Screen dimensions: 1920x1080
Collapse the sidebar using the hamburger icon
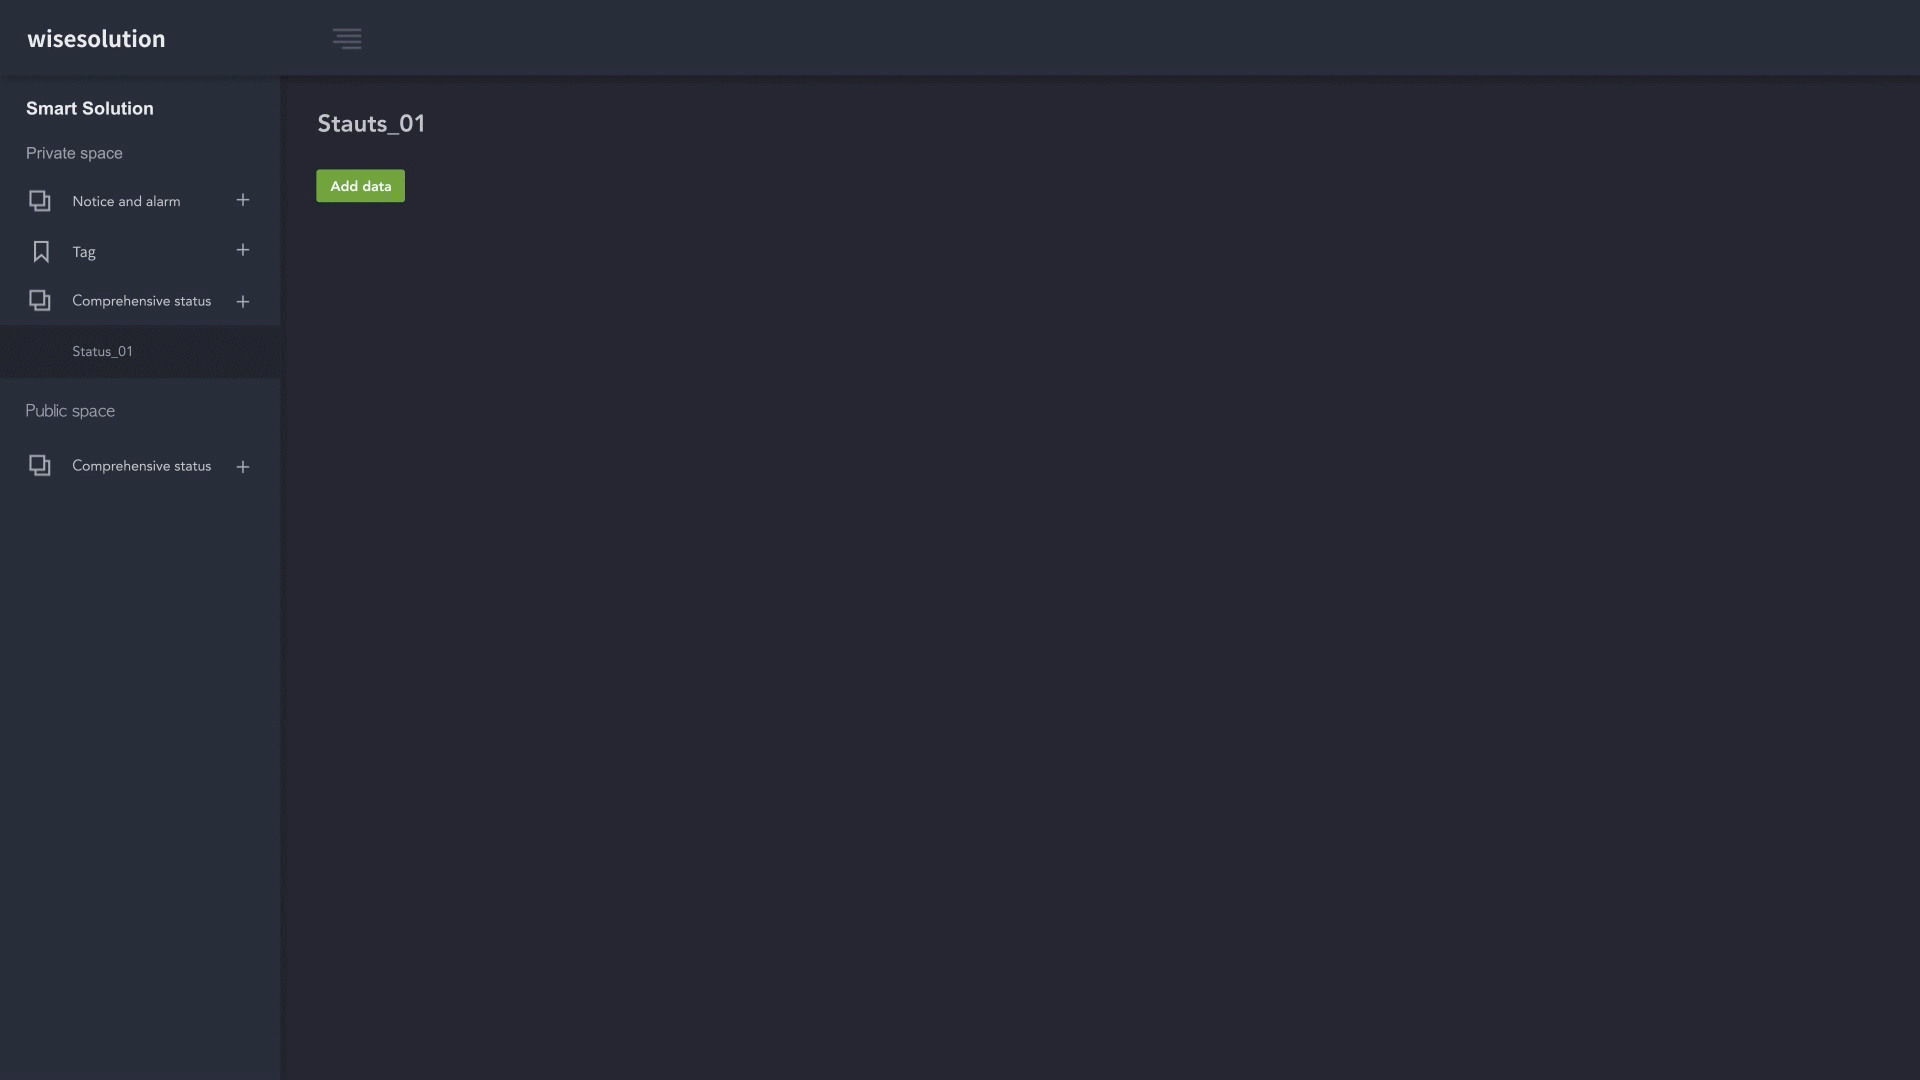pyautogui.click(x=347, y=39)
